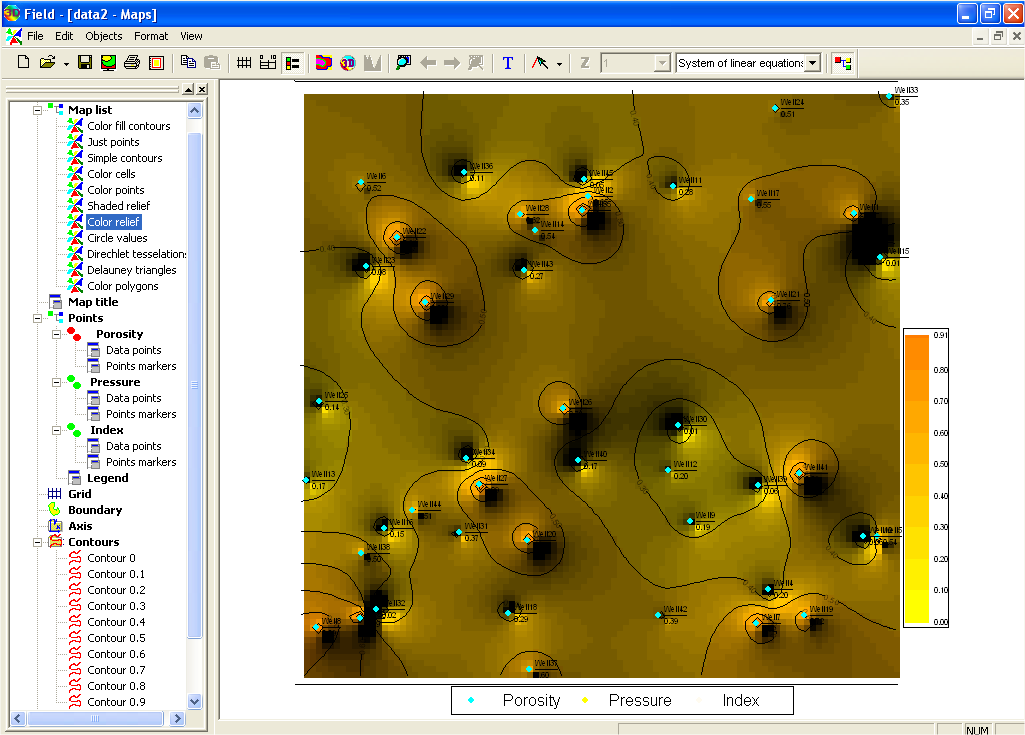Select Color polygons map item
This screenshot has height=735, width=1025.
pos(122,286)
